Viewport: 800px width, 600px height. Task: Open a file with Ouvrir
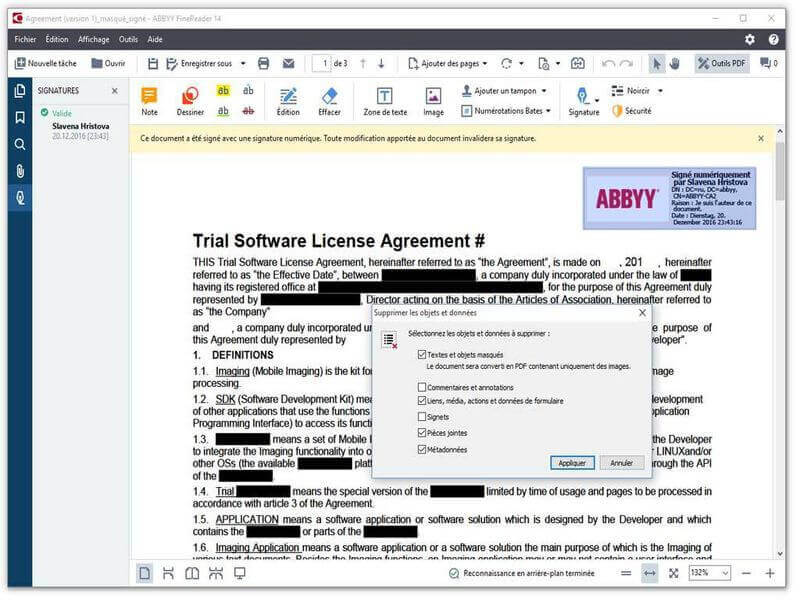click(x=108, y=63)
